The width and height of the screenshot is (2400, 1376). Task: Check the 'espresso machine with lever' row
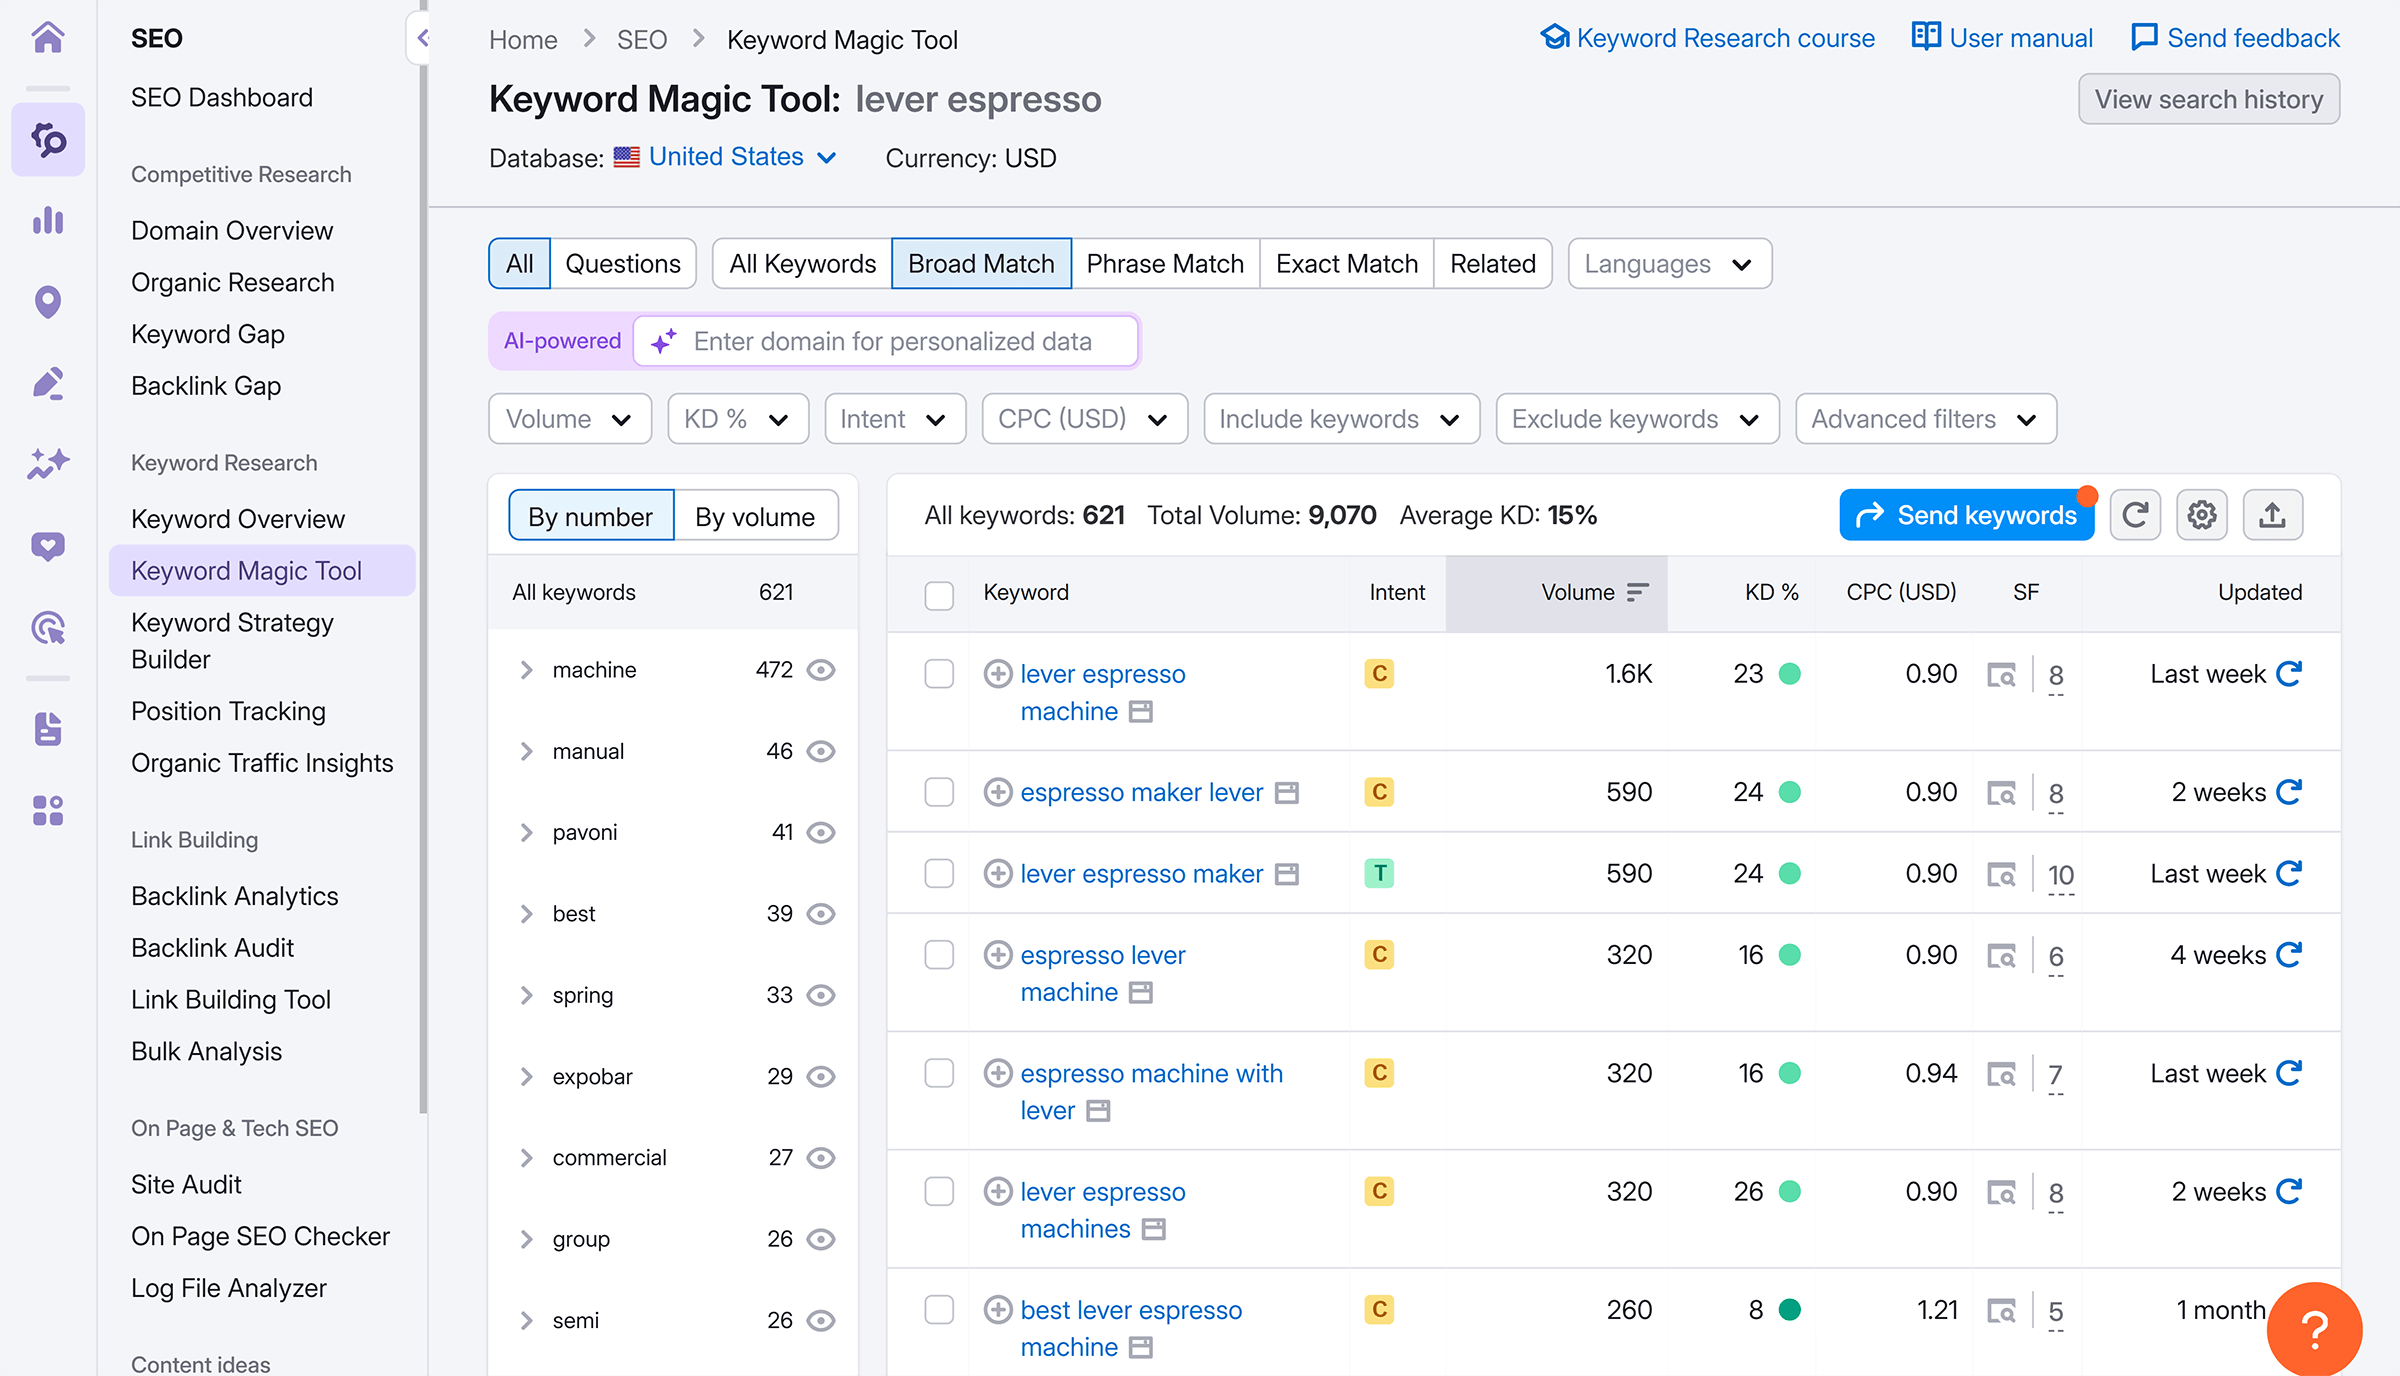click(939, 1073)
